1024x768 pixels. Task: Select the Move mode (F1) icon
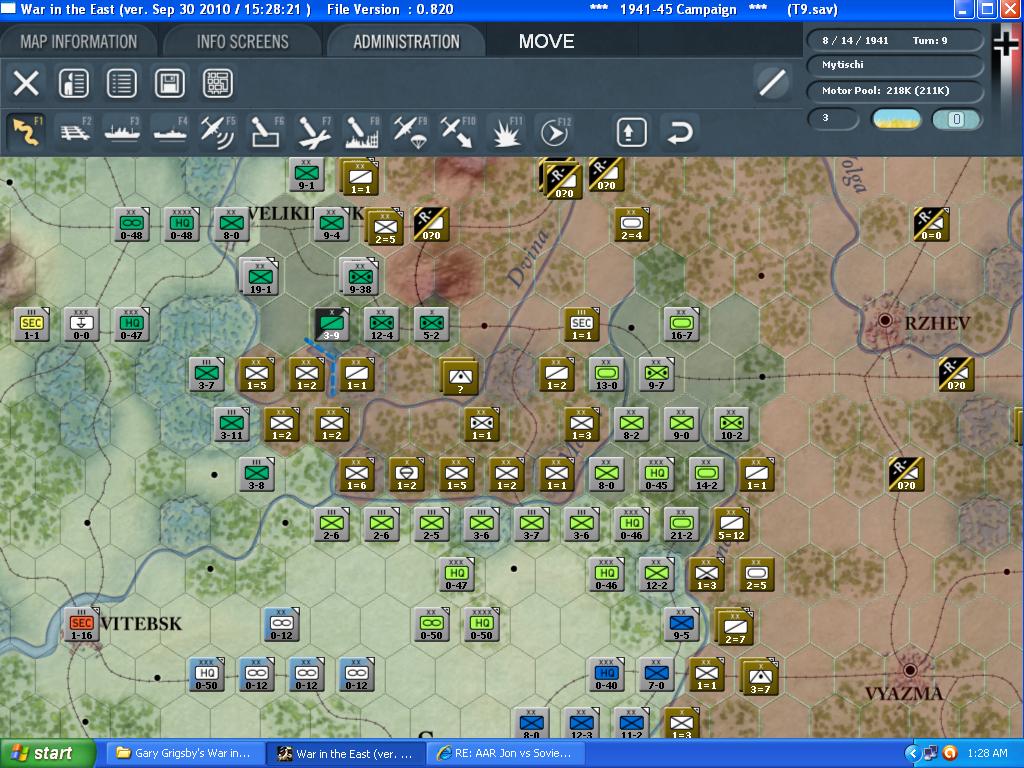pyautogui.click(x=26, y=131)
